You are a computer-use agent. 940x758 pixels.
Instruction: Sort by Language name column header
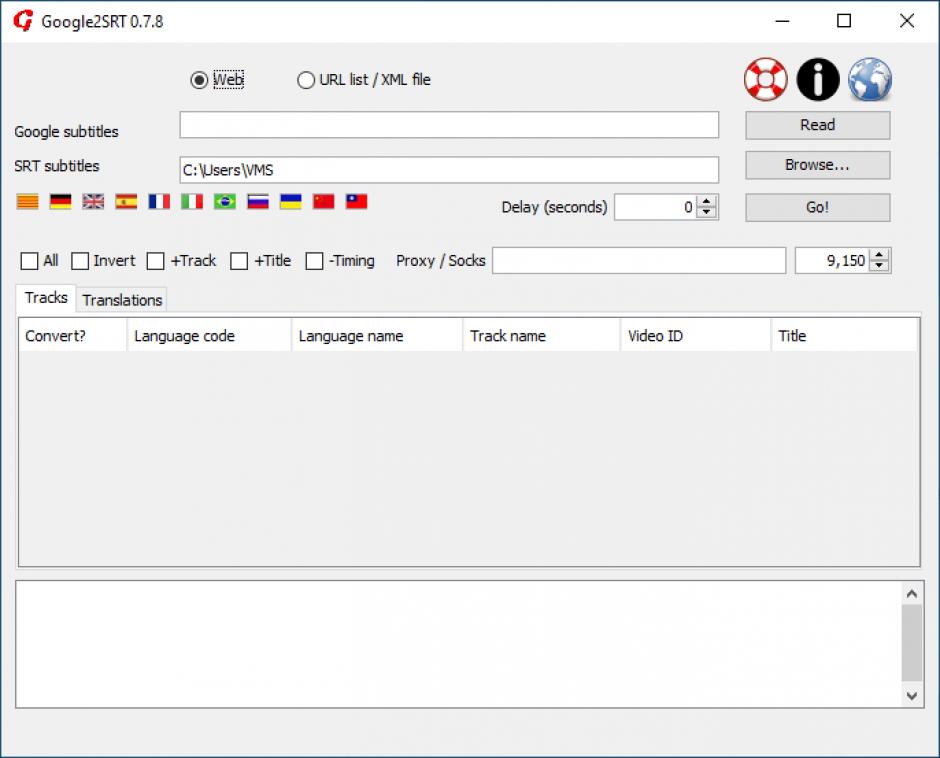(x=377, y=336)
